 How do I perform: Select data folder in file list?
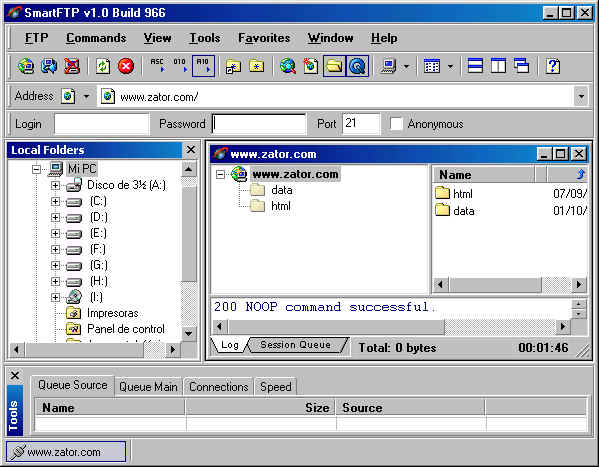(464, 211)
